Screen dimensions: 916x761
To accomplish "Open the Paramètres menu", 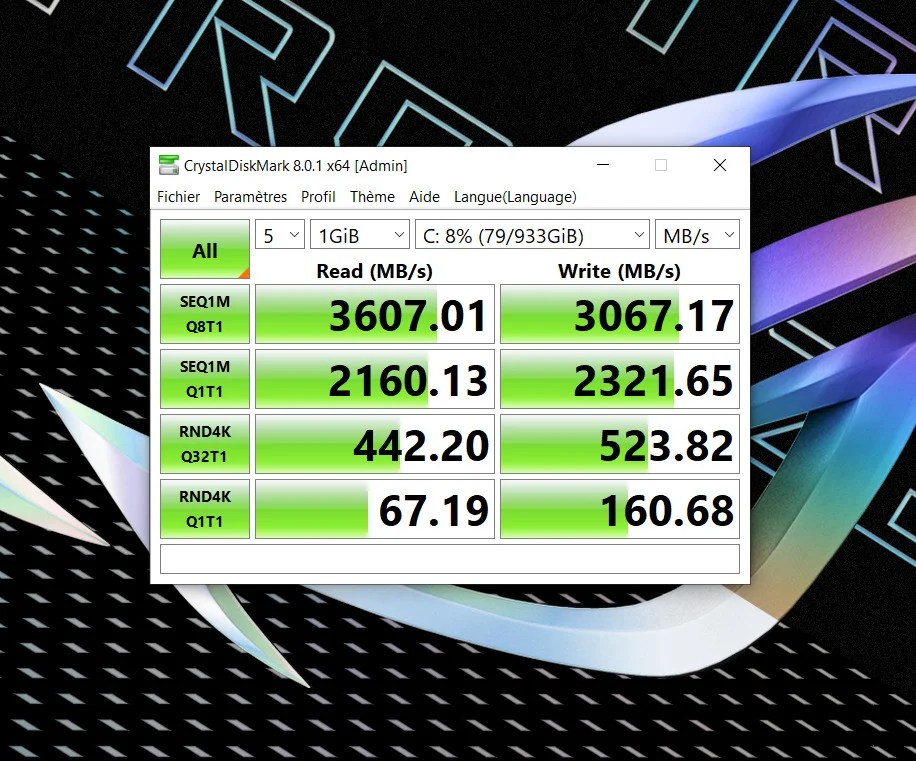I will point(250,197).
